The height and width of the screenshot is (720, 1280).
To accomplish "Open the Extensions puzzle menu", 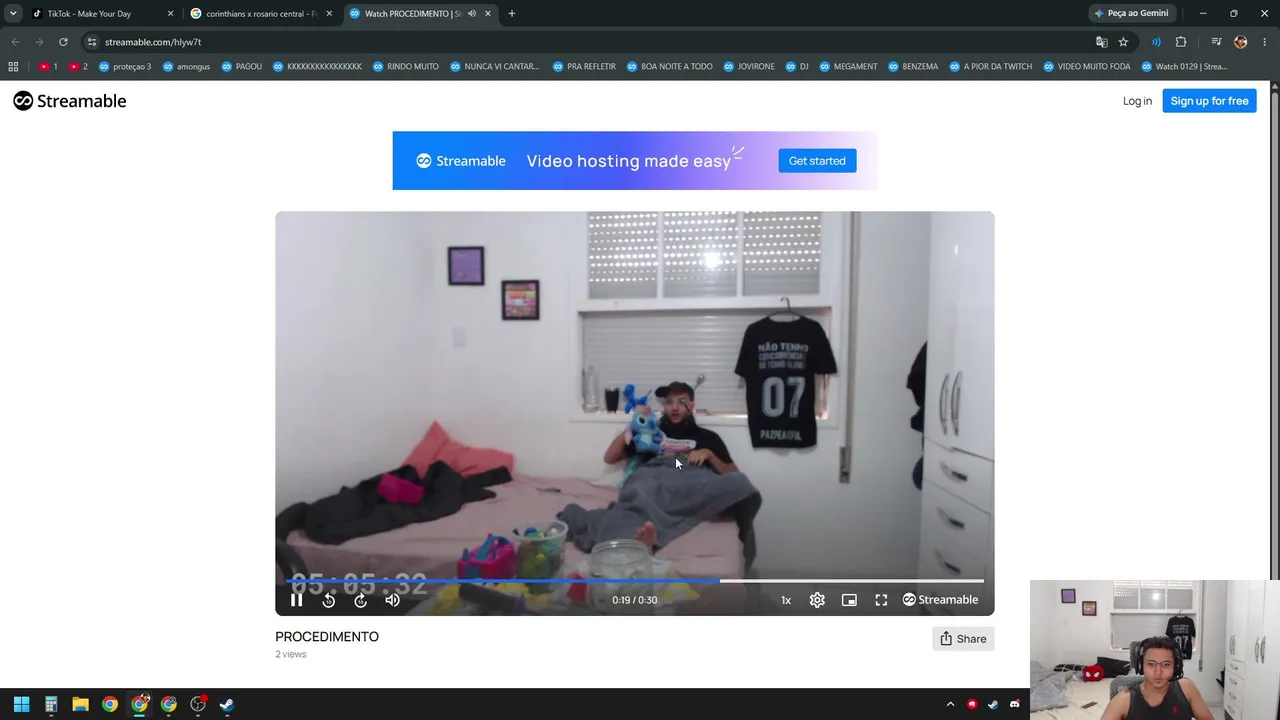I will click(x=1181, y=42).
